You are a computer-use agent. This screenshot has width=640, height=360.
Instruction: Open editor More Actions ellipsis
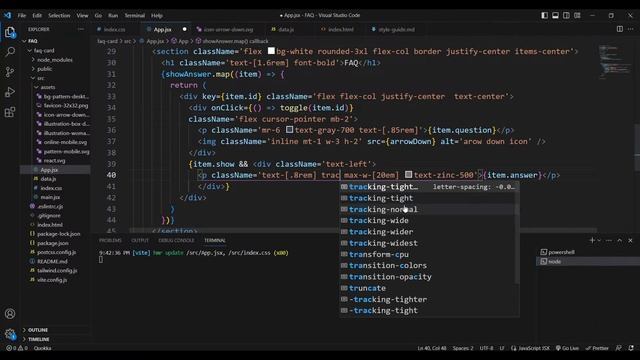pos(631,29)
